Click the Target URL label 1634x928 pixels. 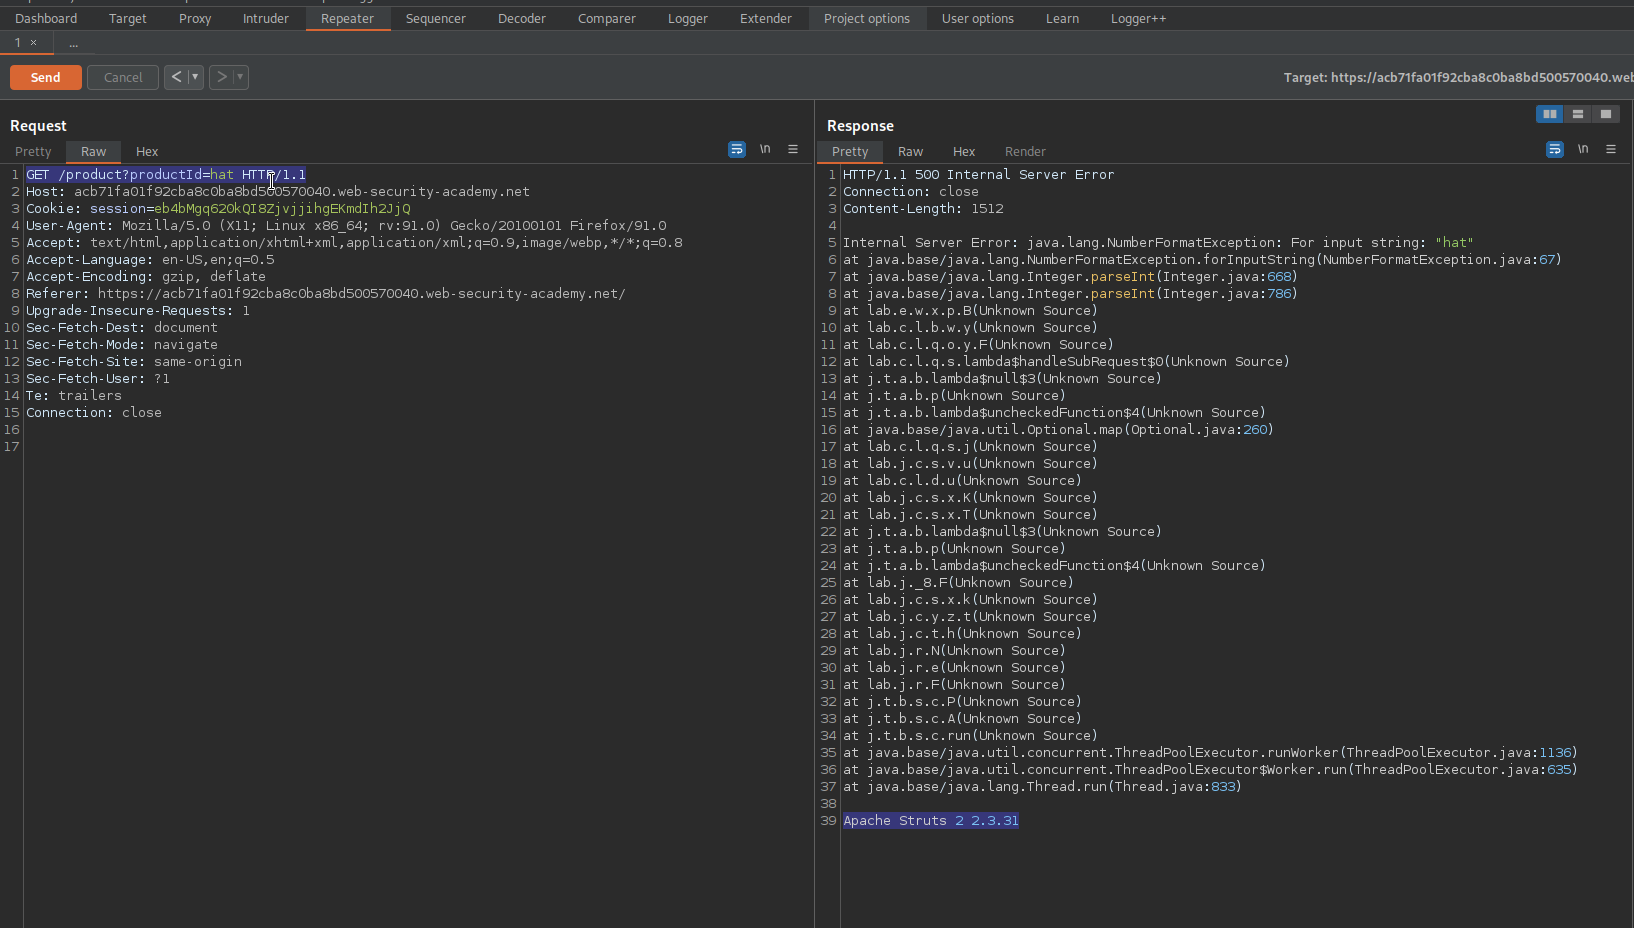[x=1458, y=77]
